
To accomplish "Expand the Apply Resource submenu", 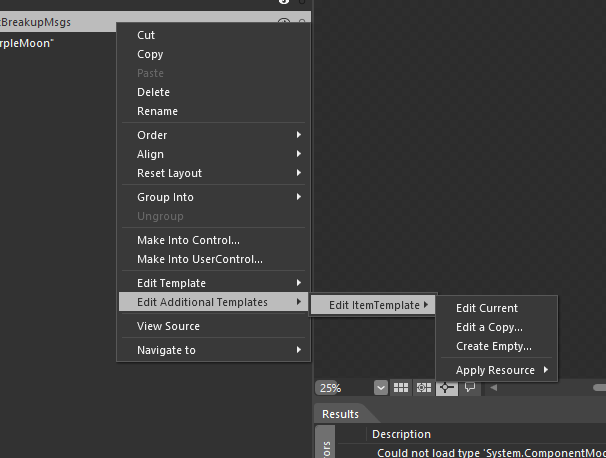I will [502, 370].
